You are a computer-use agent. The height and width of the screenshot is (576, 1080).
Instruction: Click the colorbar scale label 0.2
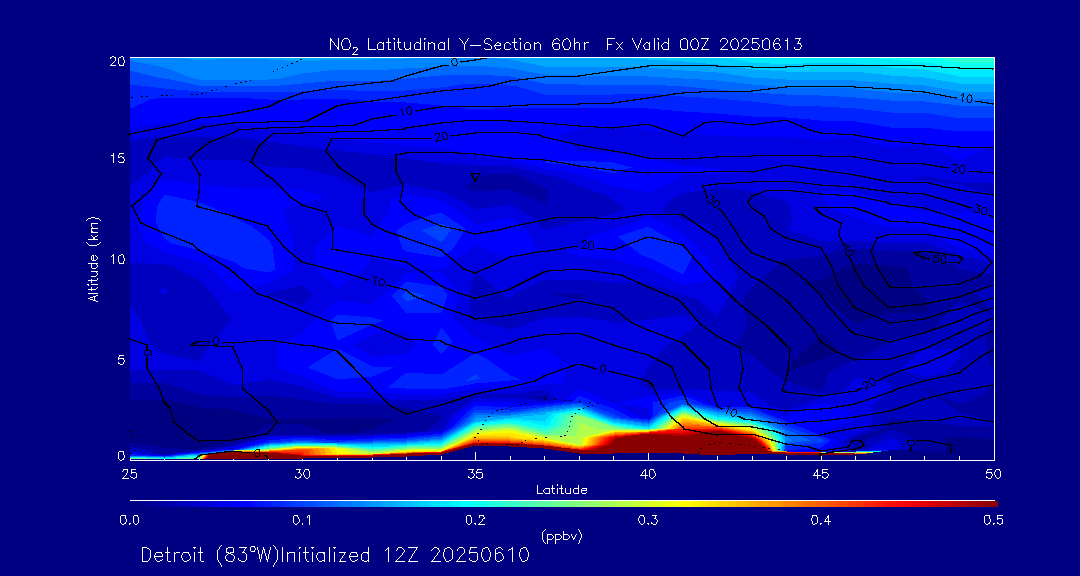coord(475,521)
